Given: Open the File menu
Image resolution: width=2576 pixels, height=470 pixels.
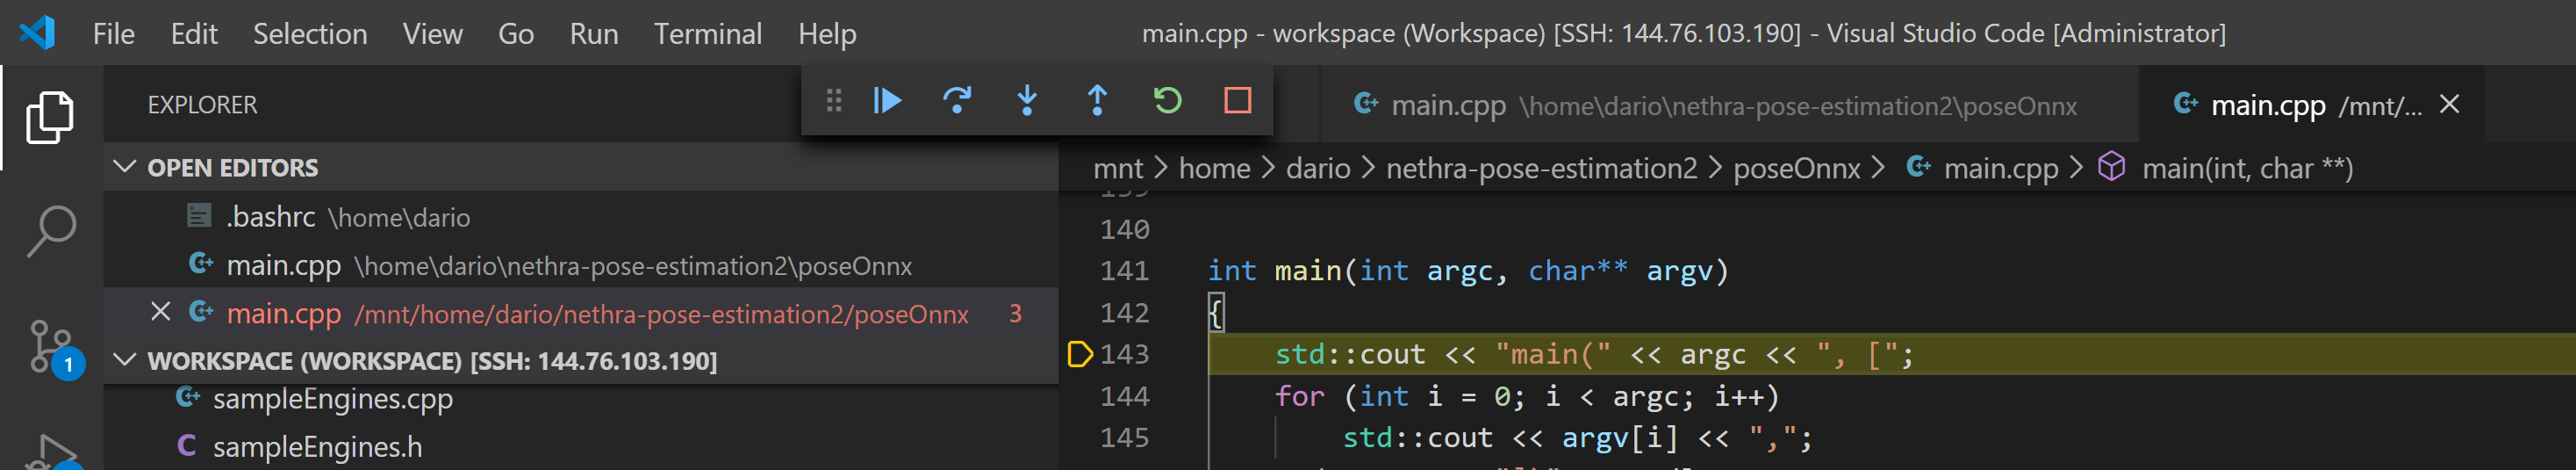Looking at the screenshot, I should (x=114, y=34).
